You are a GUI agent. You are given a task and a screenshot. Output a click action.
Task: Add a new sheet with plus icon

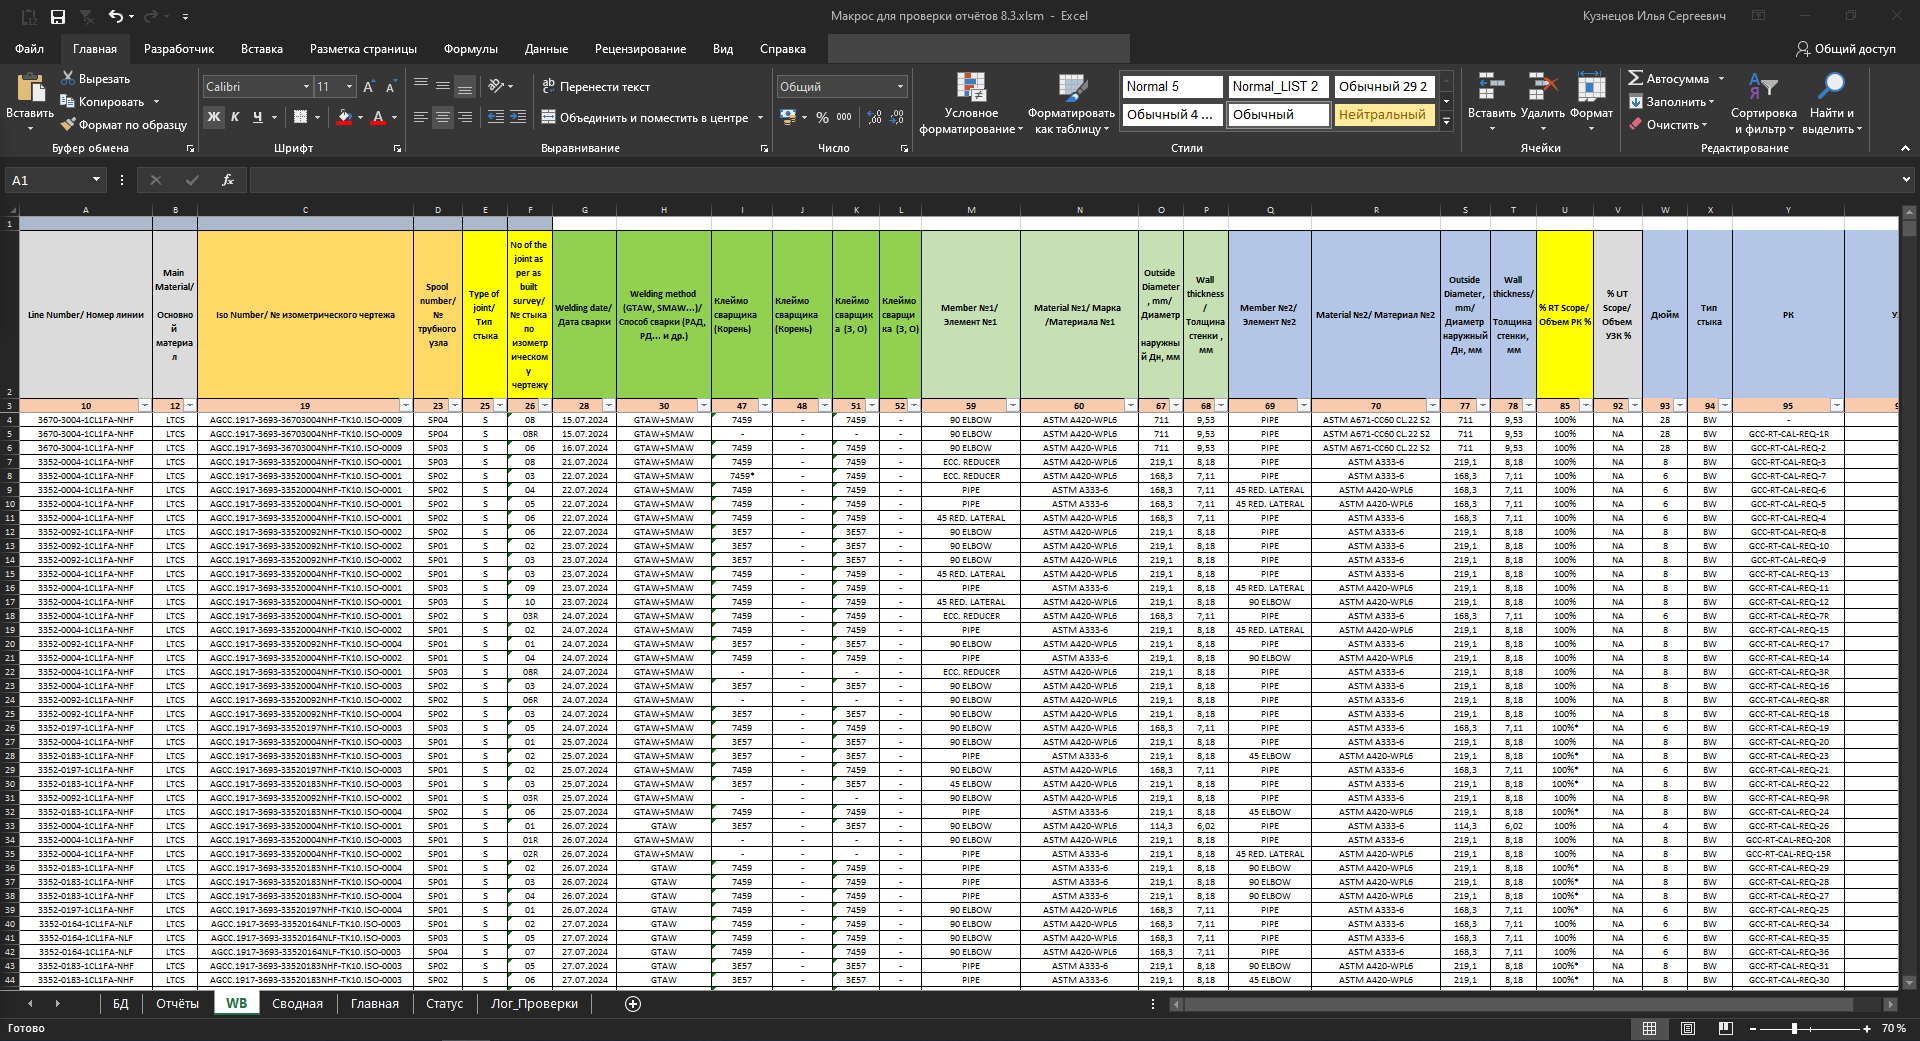(633, 1004)
